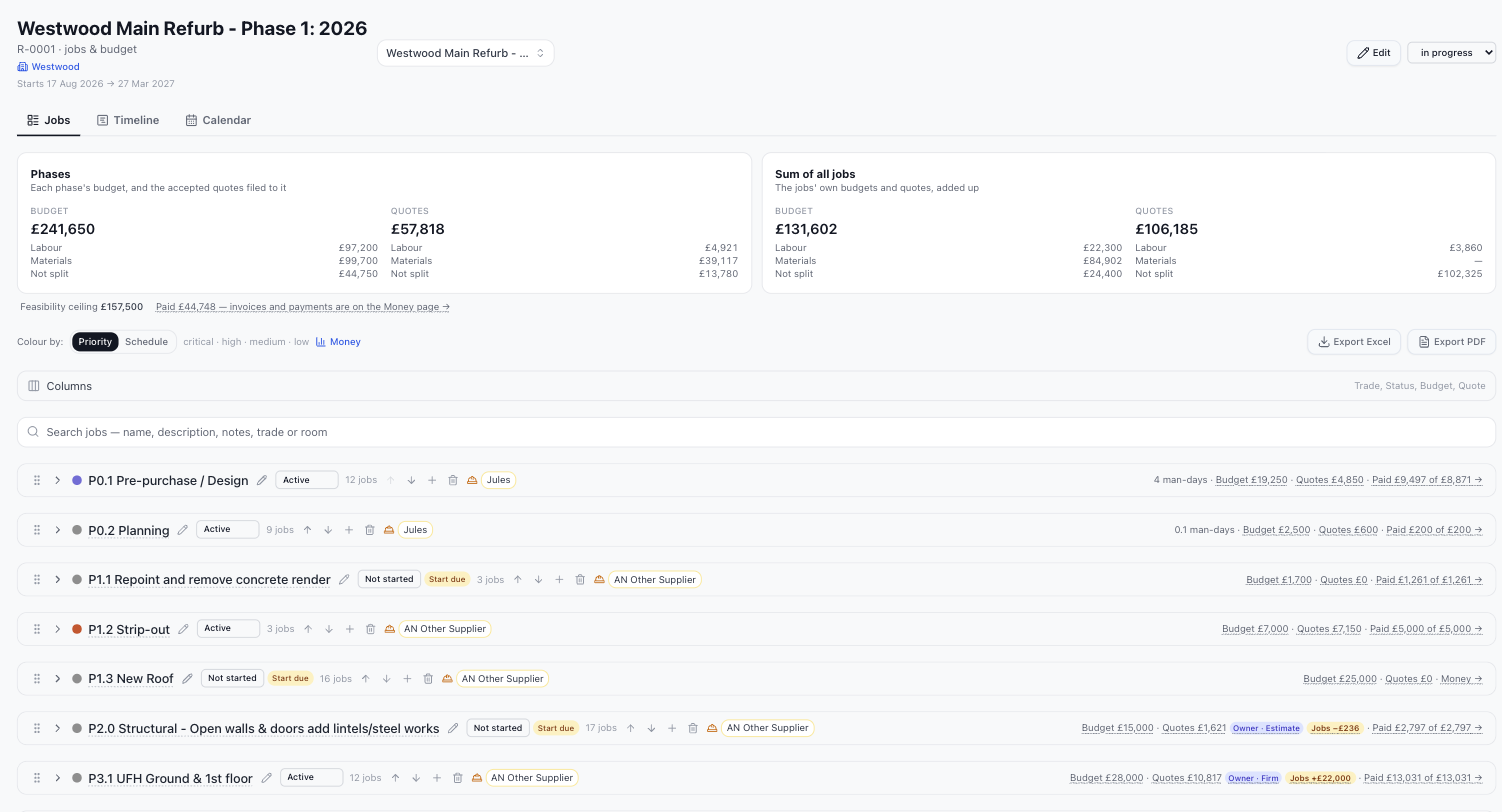Viewport: 1502px width, 812px height.
Task: Rename P0.1 Pre-purchase / Design via pencil icon
Action: [262, 480]
